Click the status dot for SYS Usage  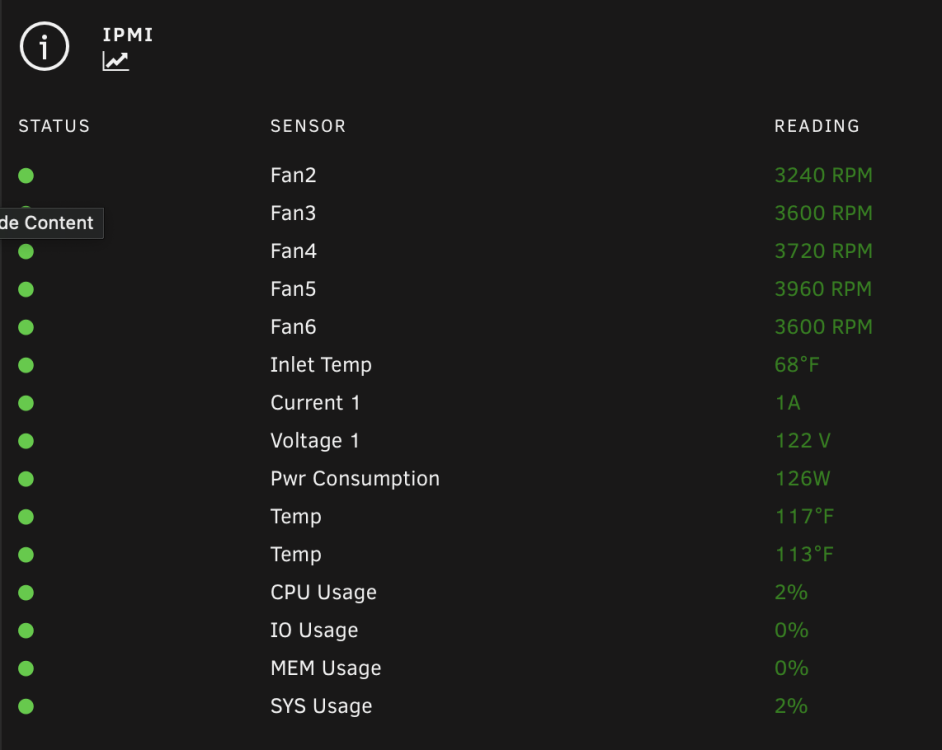[26, 706]
